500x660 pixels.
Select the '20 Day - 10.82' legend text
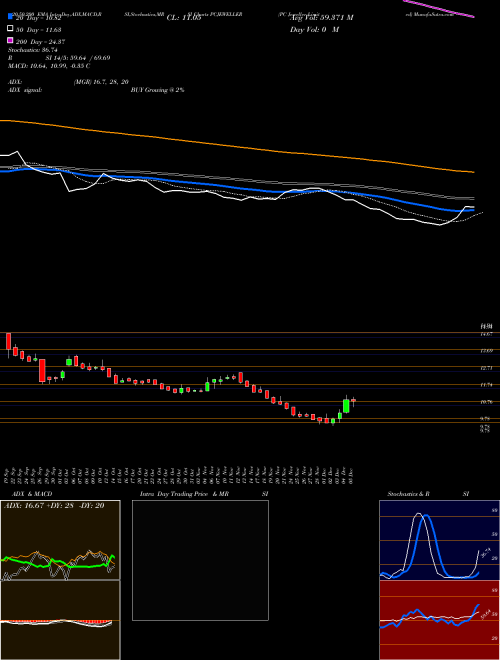pyautogui.click(x=39, y=18)
